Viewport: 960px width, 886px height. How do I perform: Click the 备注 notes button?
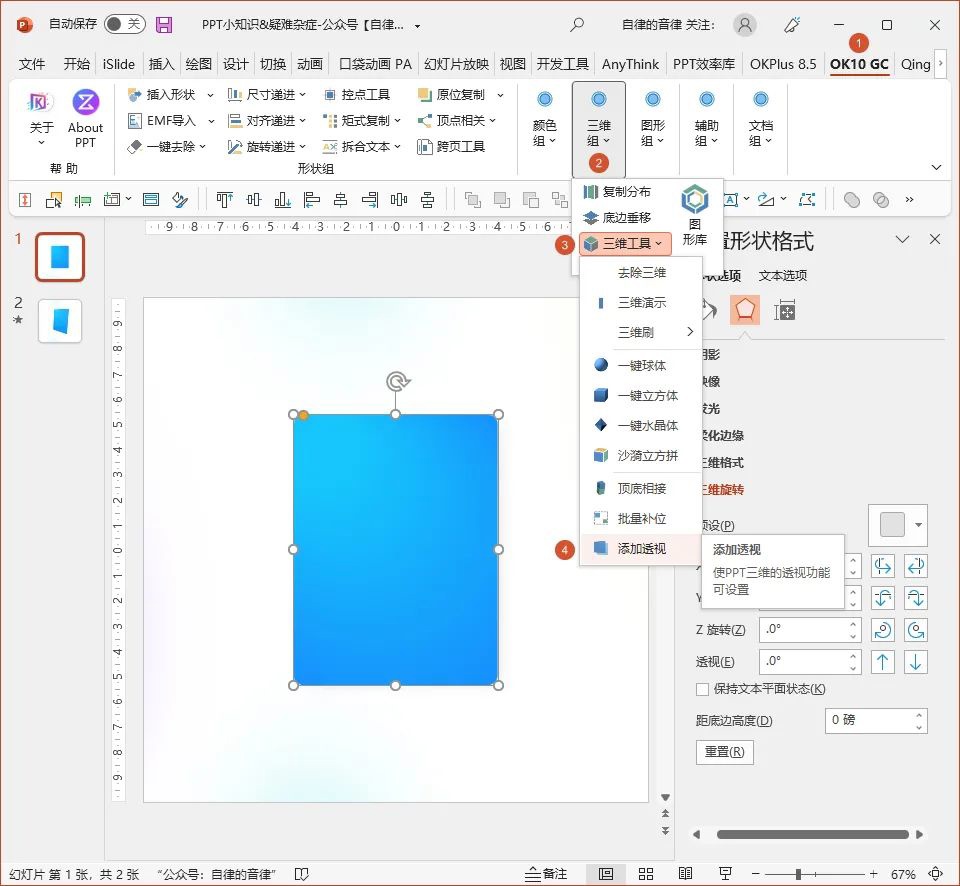[545, 874]
